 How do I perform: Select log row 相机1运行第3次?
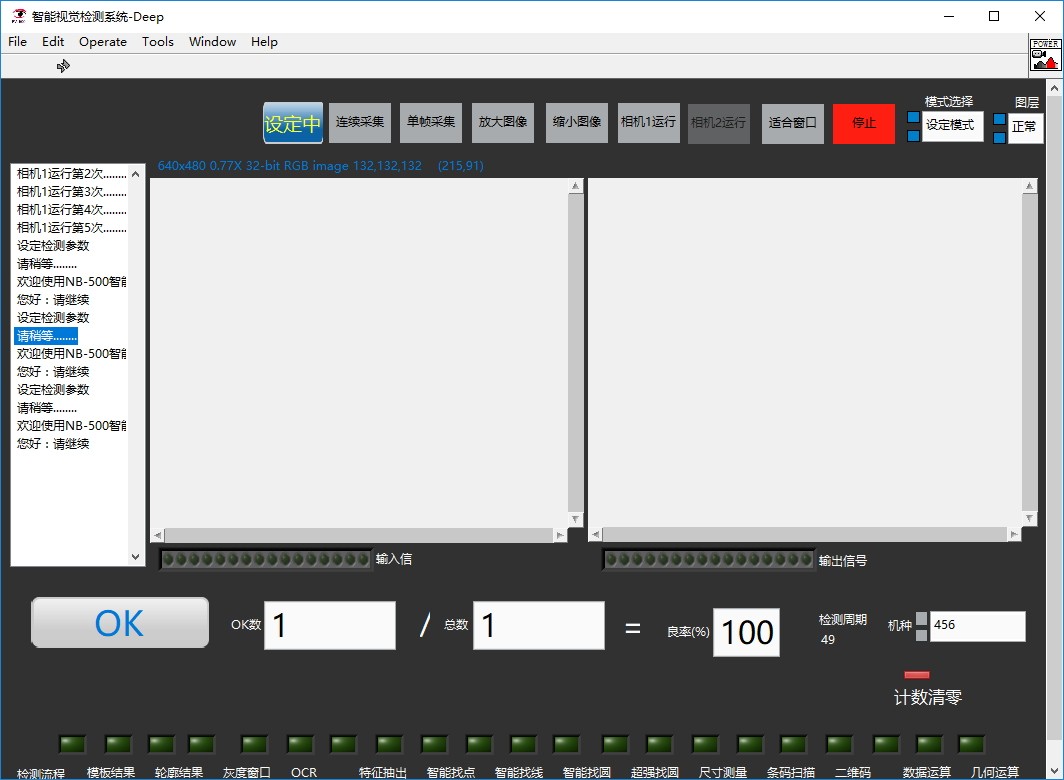pyautogui.click(x=71, y=191)
